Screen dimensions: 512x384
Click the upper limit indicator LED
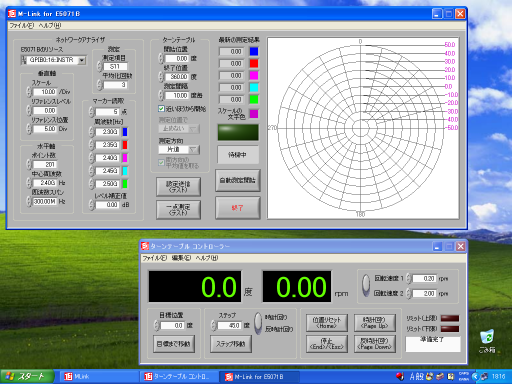(450, 318)
